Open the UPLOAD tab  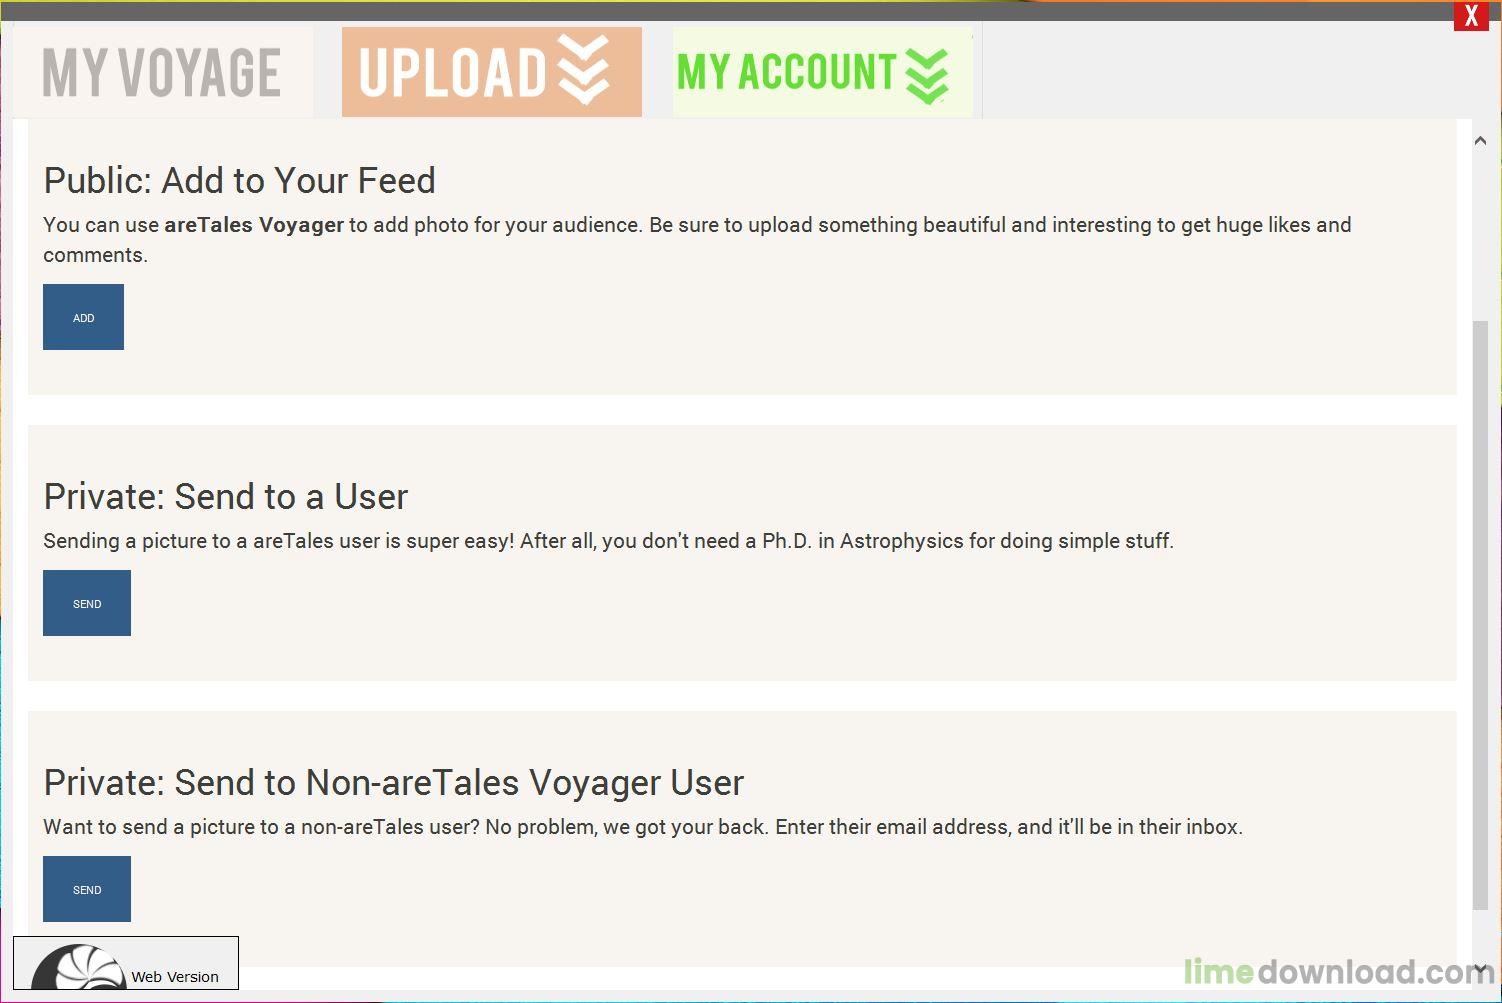491,72
